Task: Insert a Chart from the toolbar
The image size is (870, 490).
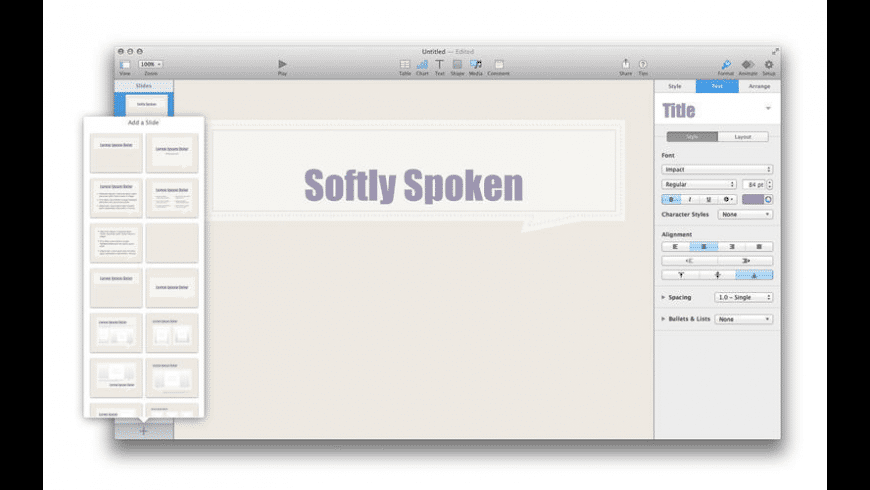Action: pyautogui.click(x=422, y=64)
